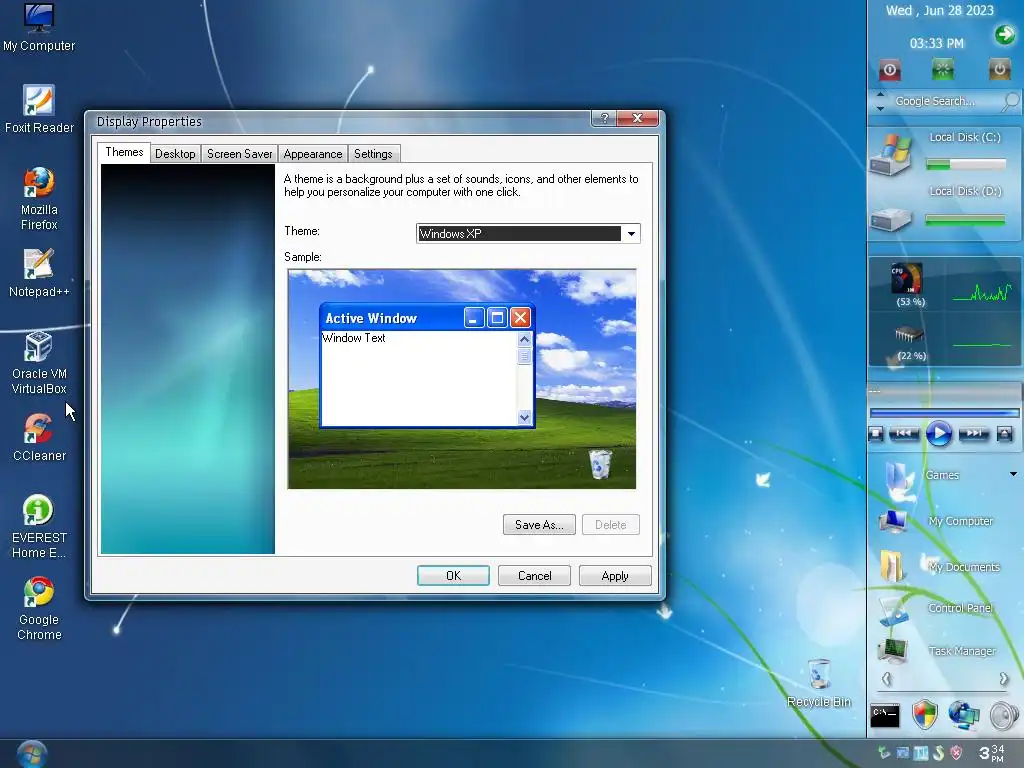Play media in sidebar player
1024x768 pixels.
(x=938, y=433)
